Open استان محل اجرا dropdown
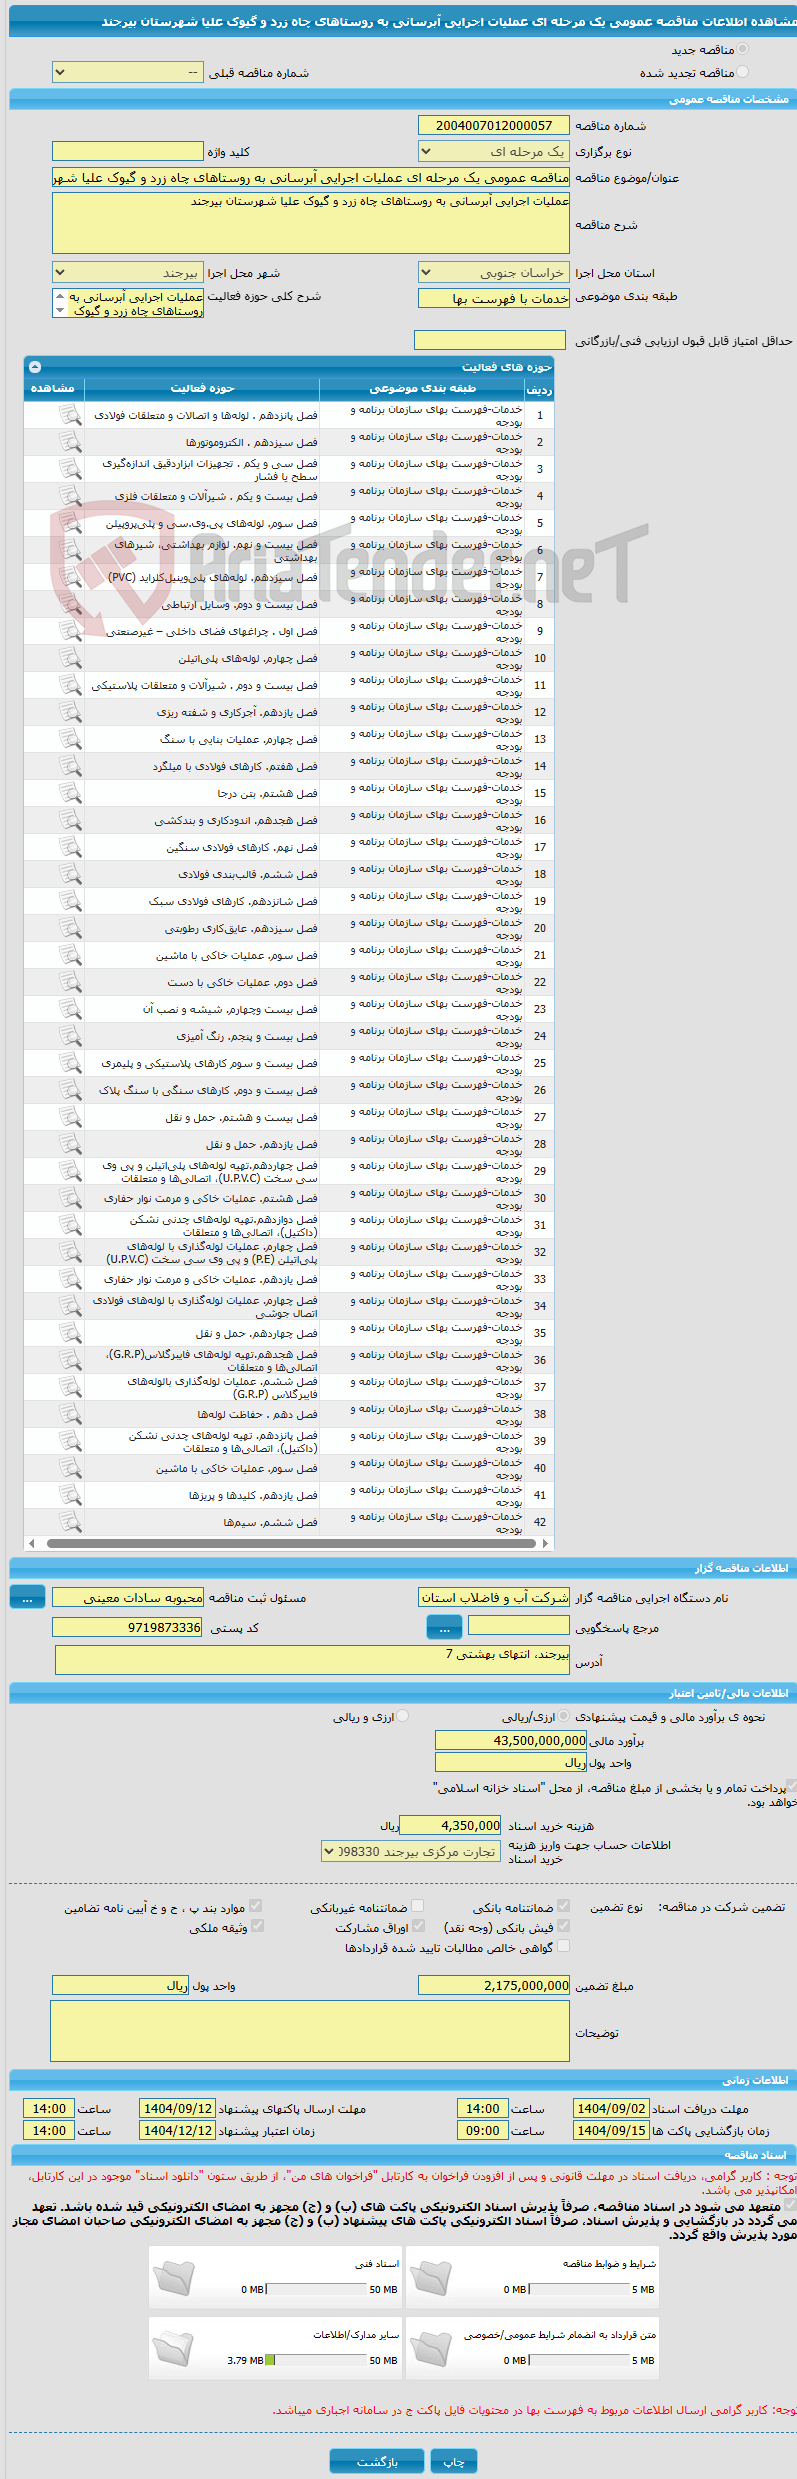Image resolution: width=797 pixels, height=2479 pixels. click(494, 273)
